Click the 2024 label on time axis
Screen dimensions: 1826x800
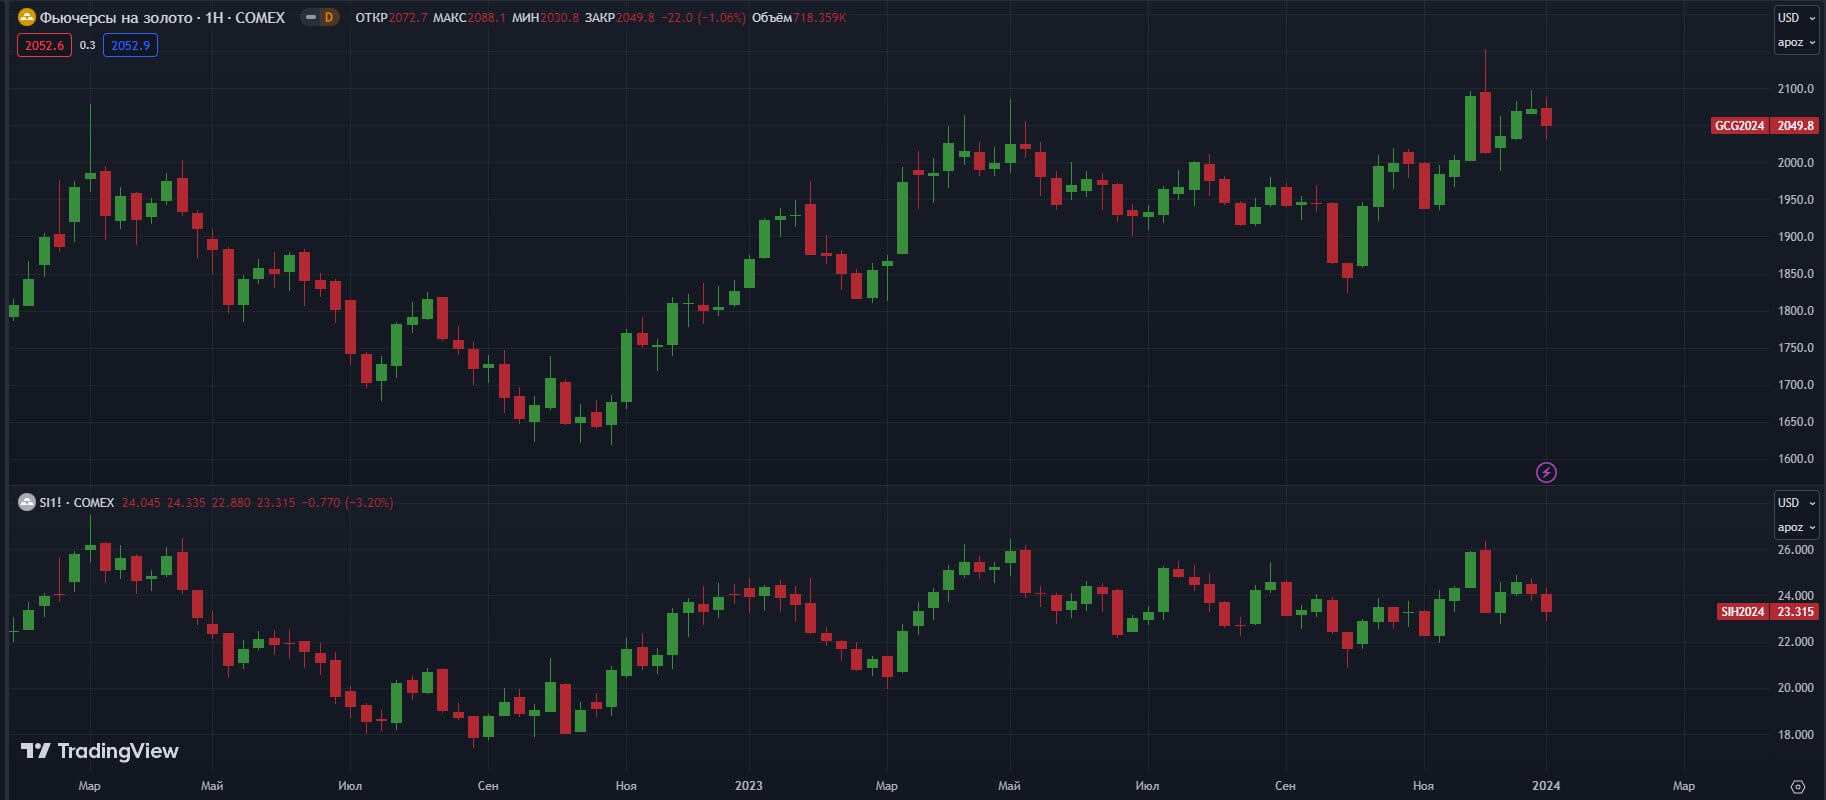pos(1546,786)
